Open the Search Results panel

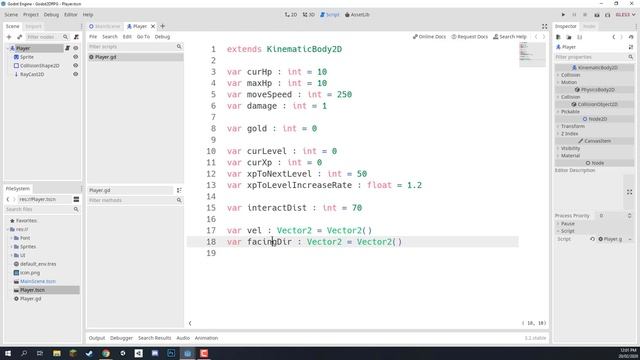pyautogui.click(x=154, y=338)
